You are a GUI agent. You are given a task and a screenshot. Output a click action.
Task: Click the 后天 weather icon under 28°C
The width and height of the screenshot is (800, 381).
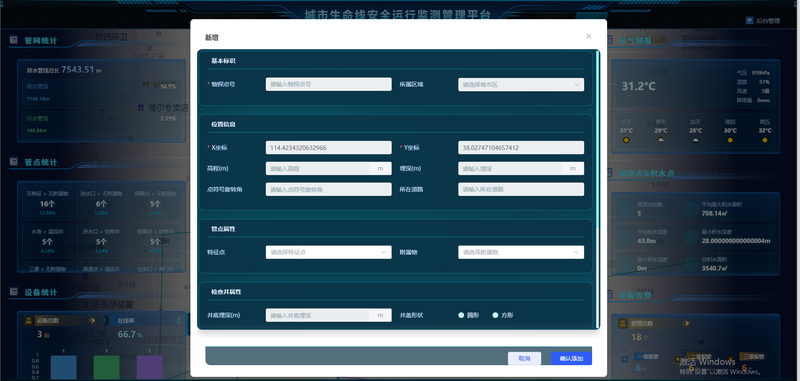click(695, 140)
